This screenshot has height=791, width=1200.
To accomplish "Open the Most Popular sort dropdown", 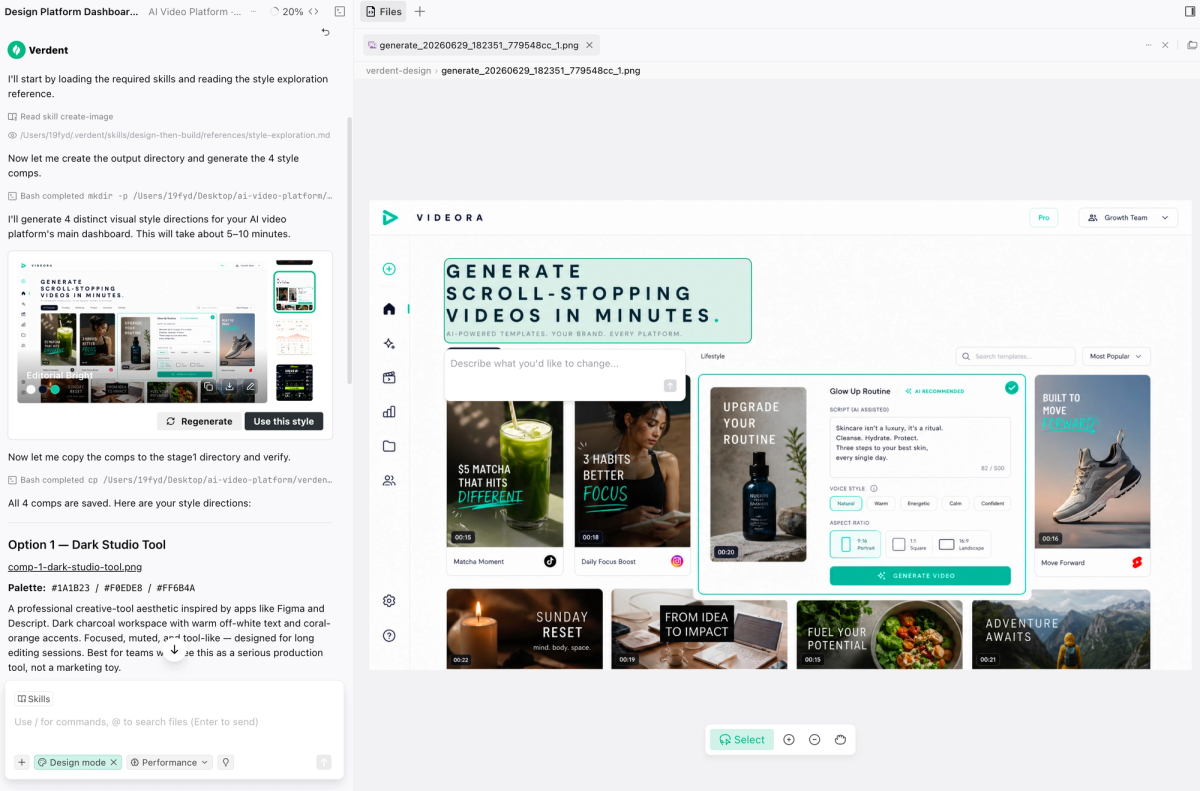I will coord(1116,356).
